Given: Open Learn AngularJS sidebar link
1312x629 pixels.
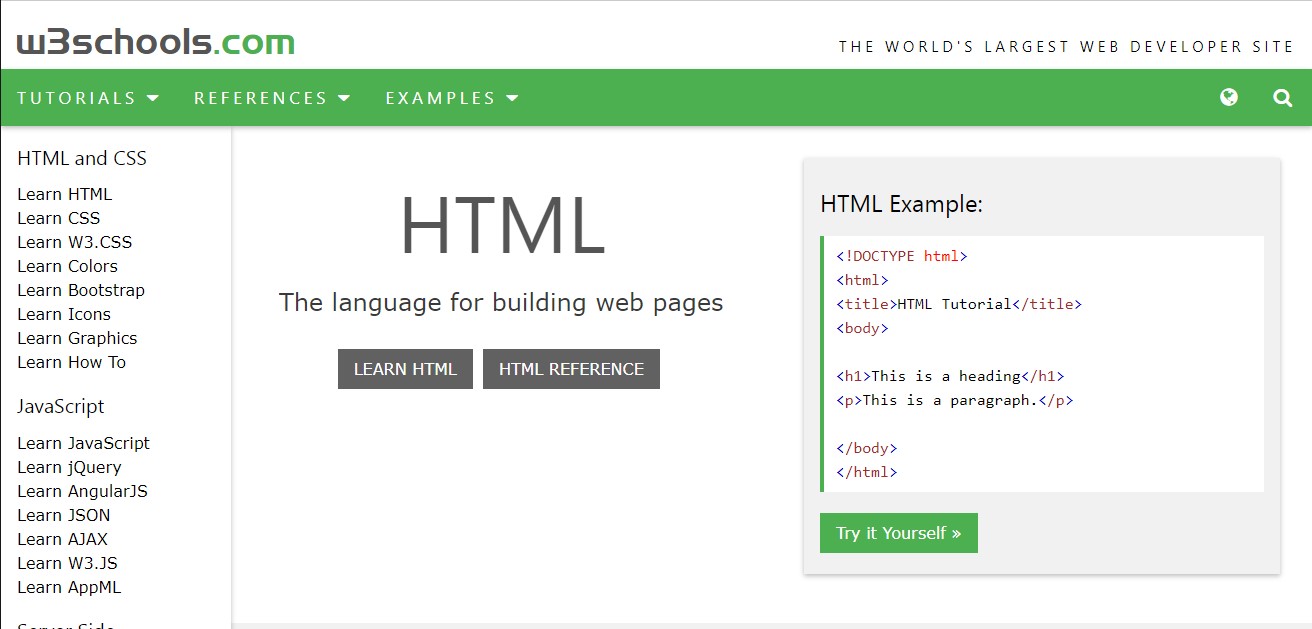Looking at the screenshot, I should (82, 491).
